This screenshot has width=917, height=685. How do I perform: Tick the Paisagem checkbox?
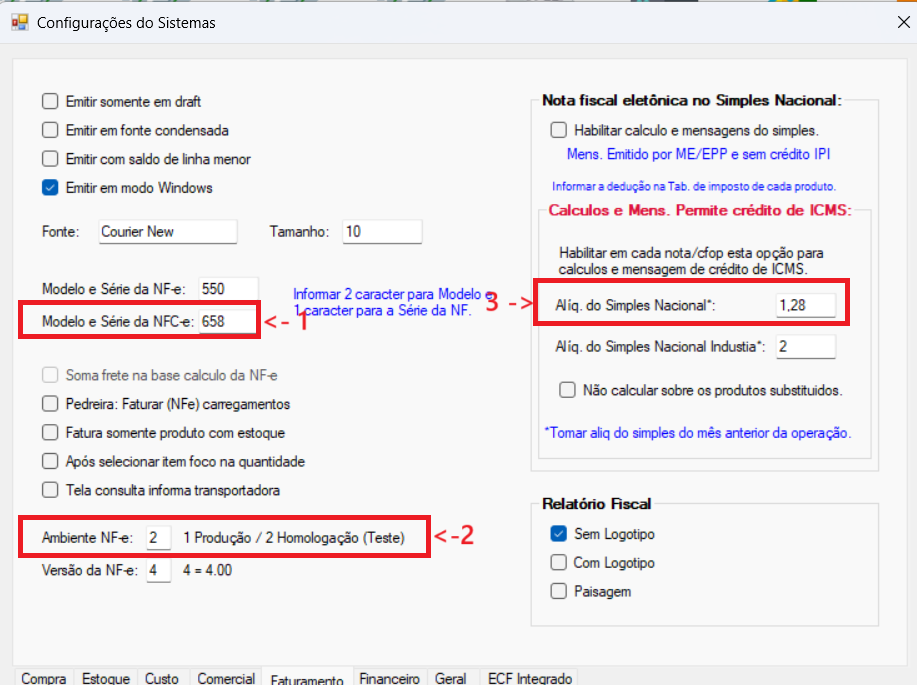[x=559, y=591]
